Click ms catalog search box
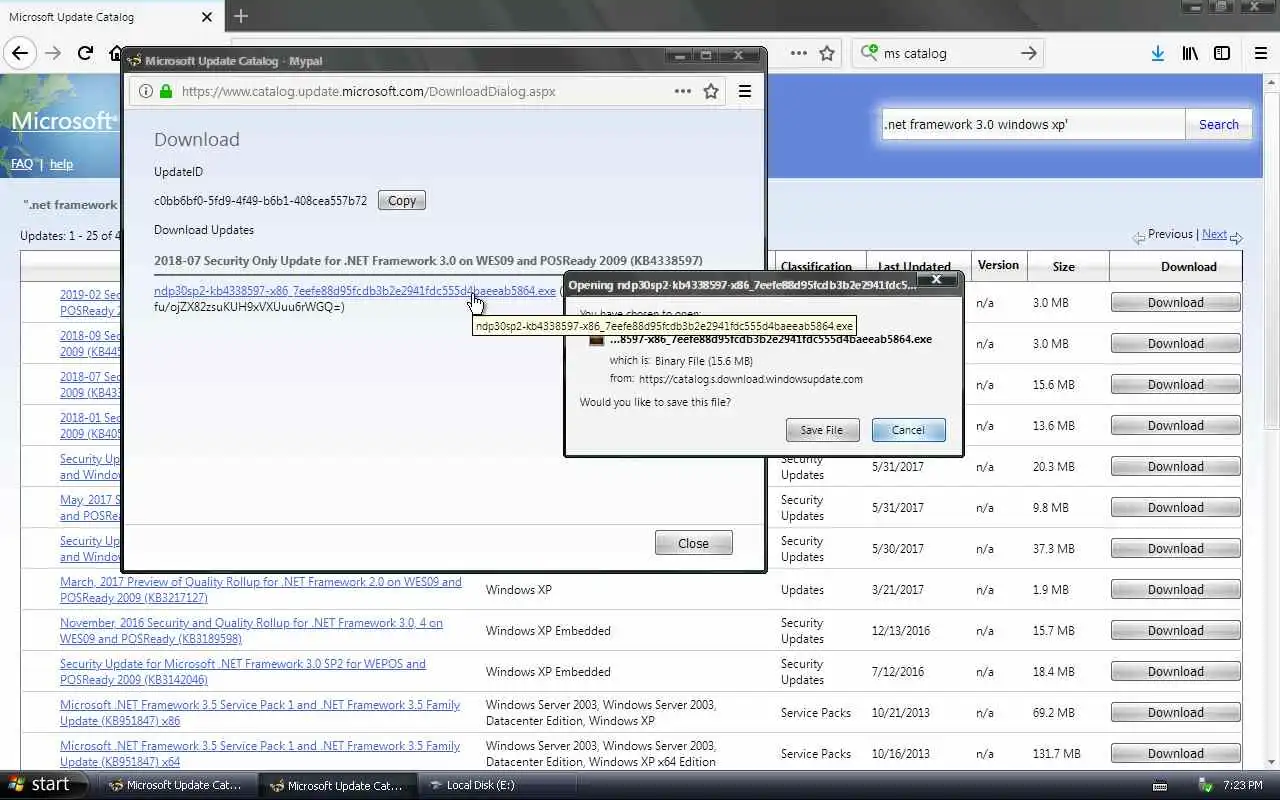This screenshot has width=1280, height=800. [x=945, y=53]
